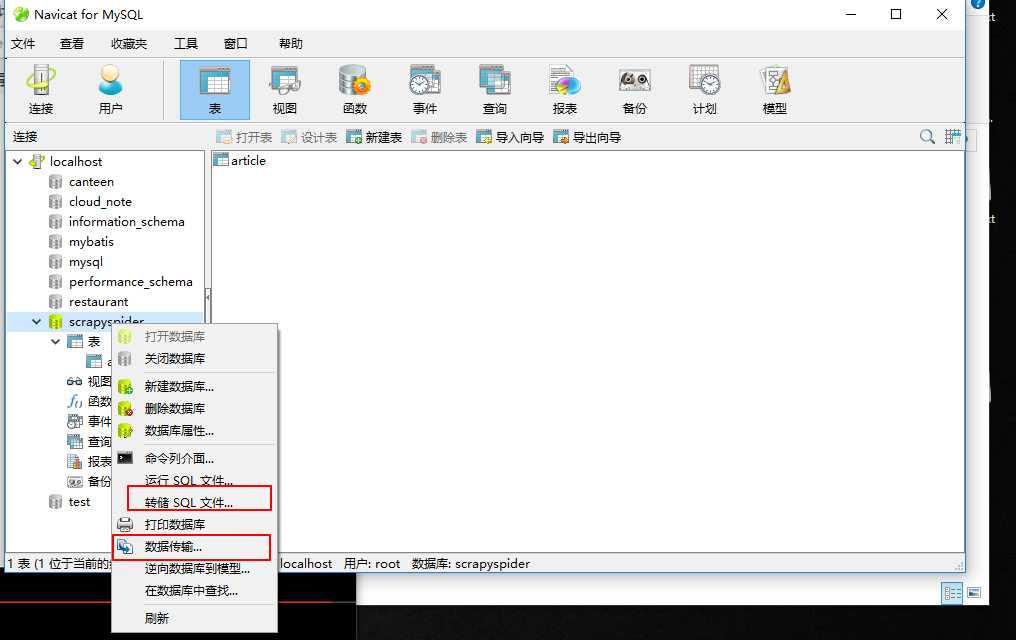
Task: Choose 逆向数据库到模型... in context menu
Action: (194, 569)
